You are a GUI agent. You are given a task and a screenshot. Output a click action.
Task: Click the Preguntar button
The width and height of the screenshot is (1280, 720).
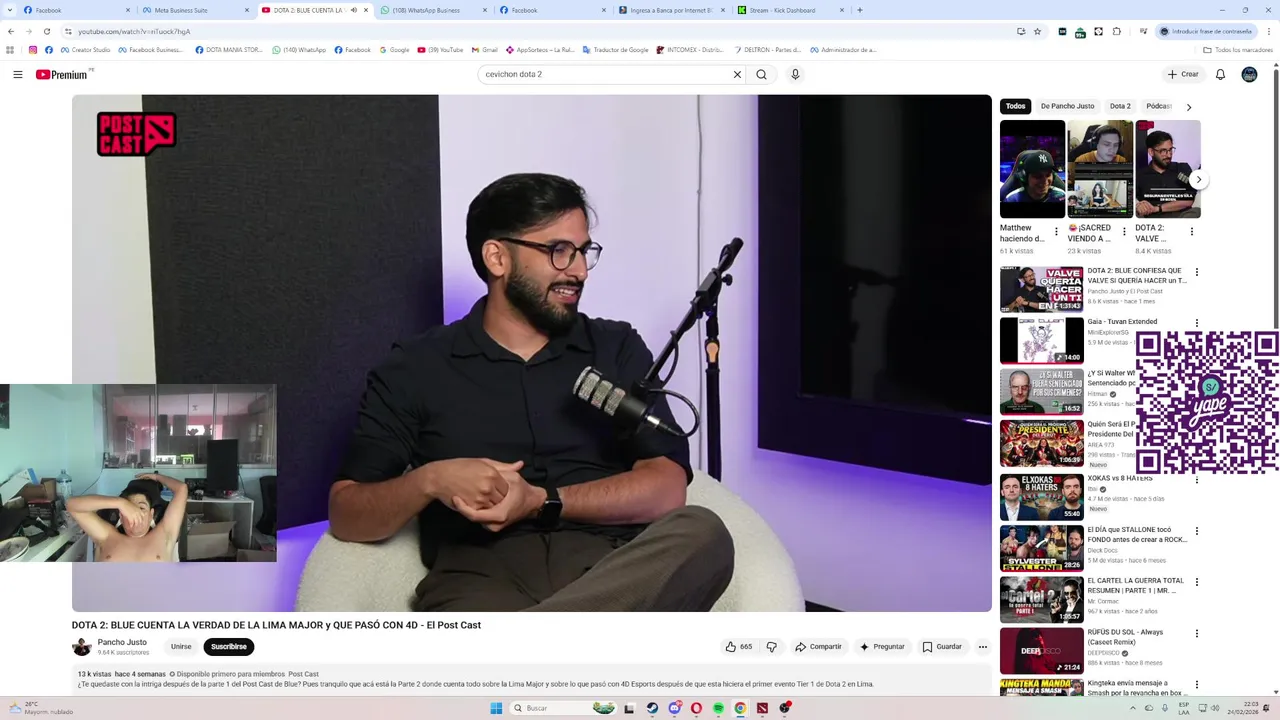click(881, 647)
